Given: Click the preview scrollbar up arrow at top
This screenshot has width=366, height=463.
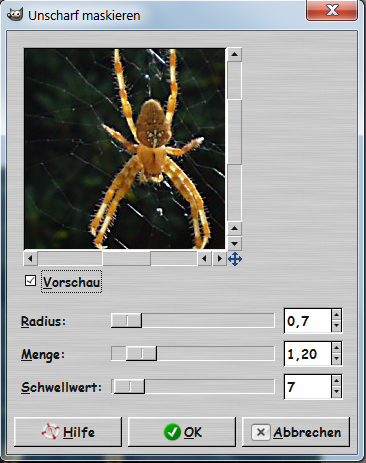Looking at the screenshot, I should [234, 54].
